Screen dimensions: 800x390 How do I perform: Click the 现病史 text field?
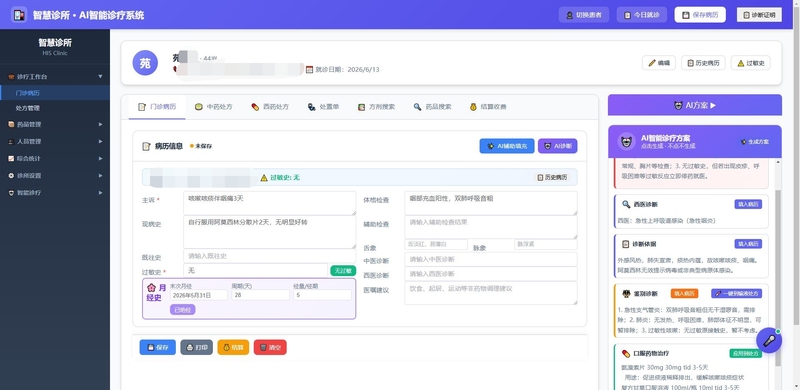coord(269,232)
